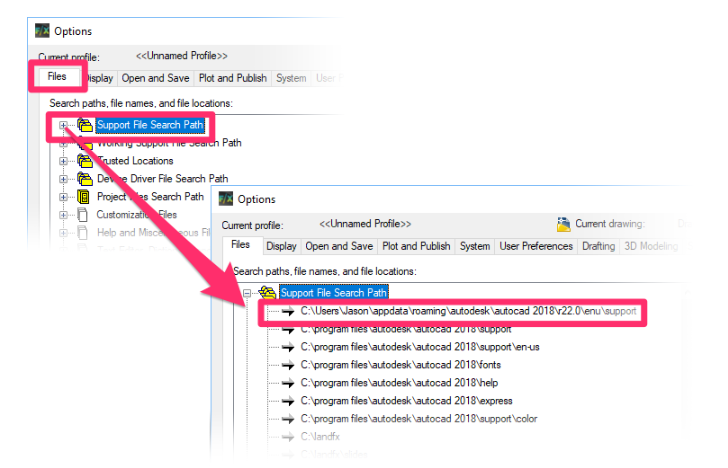Expand Project Files Search Path node

63,197
